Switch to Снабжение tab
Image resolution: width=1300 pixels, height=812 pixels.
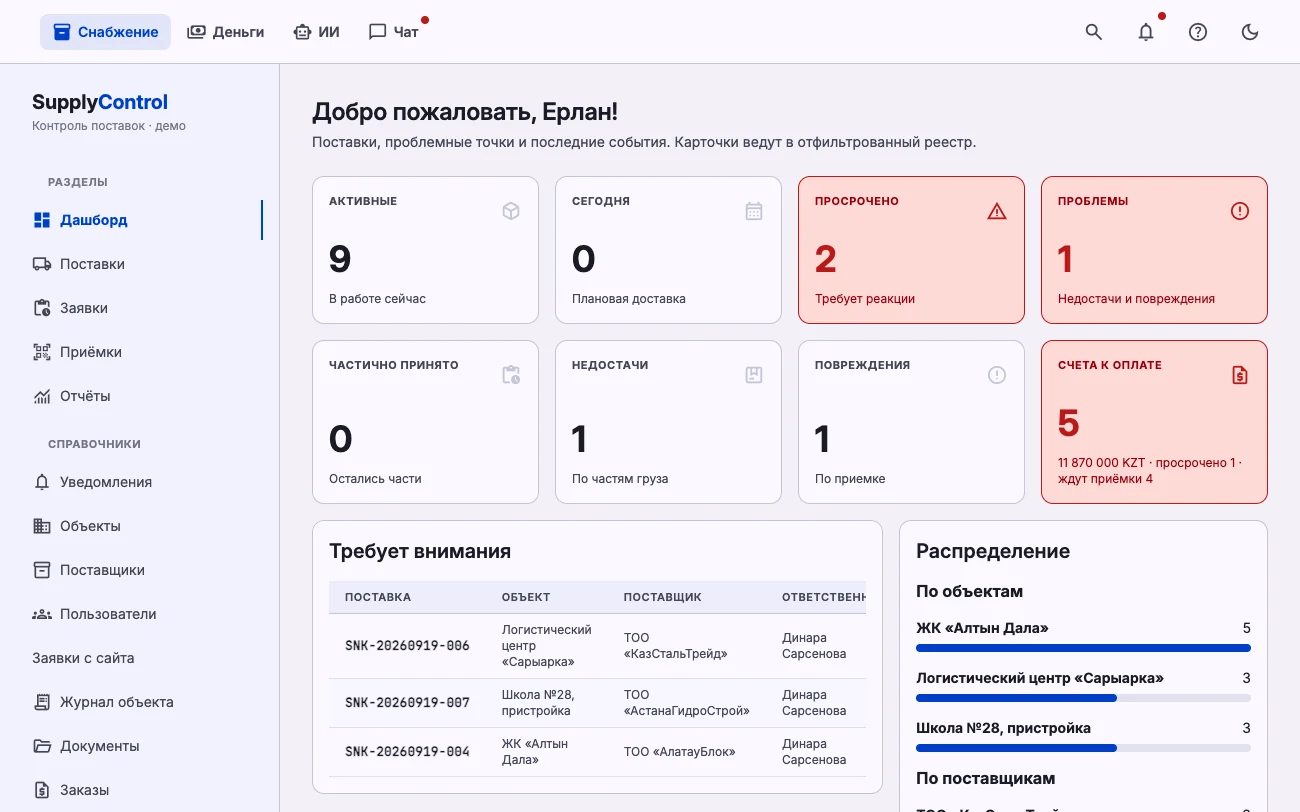point(105,32)
